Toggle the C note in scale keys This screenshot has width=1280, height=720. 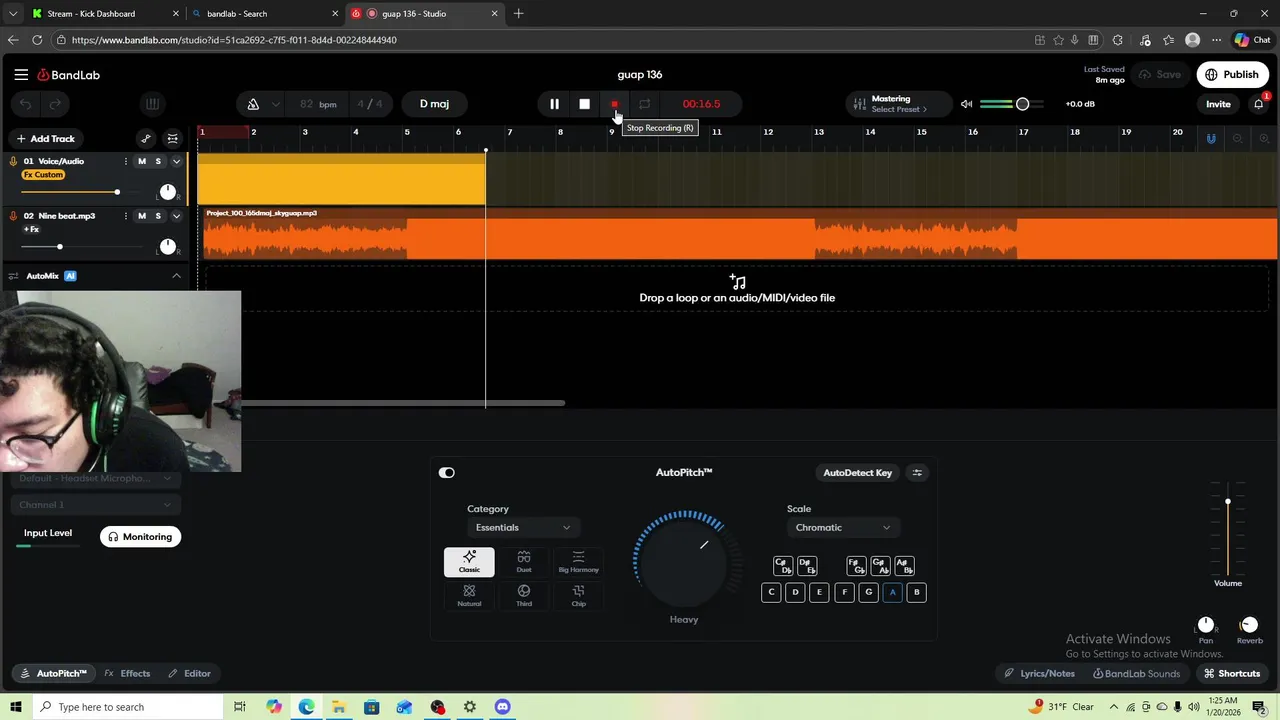coord(771,592)
